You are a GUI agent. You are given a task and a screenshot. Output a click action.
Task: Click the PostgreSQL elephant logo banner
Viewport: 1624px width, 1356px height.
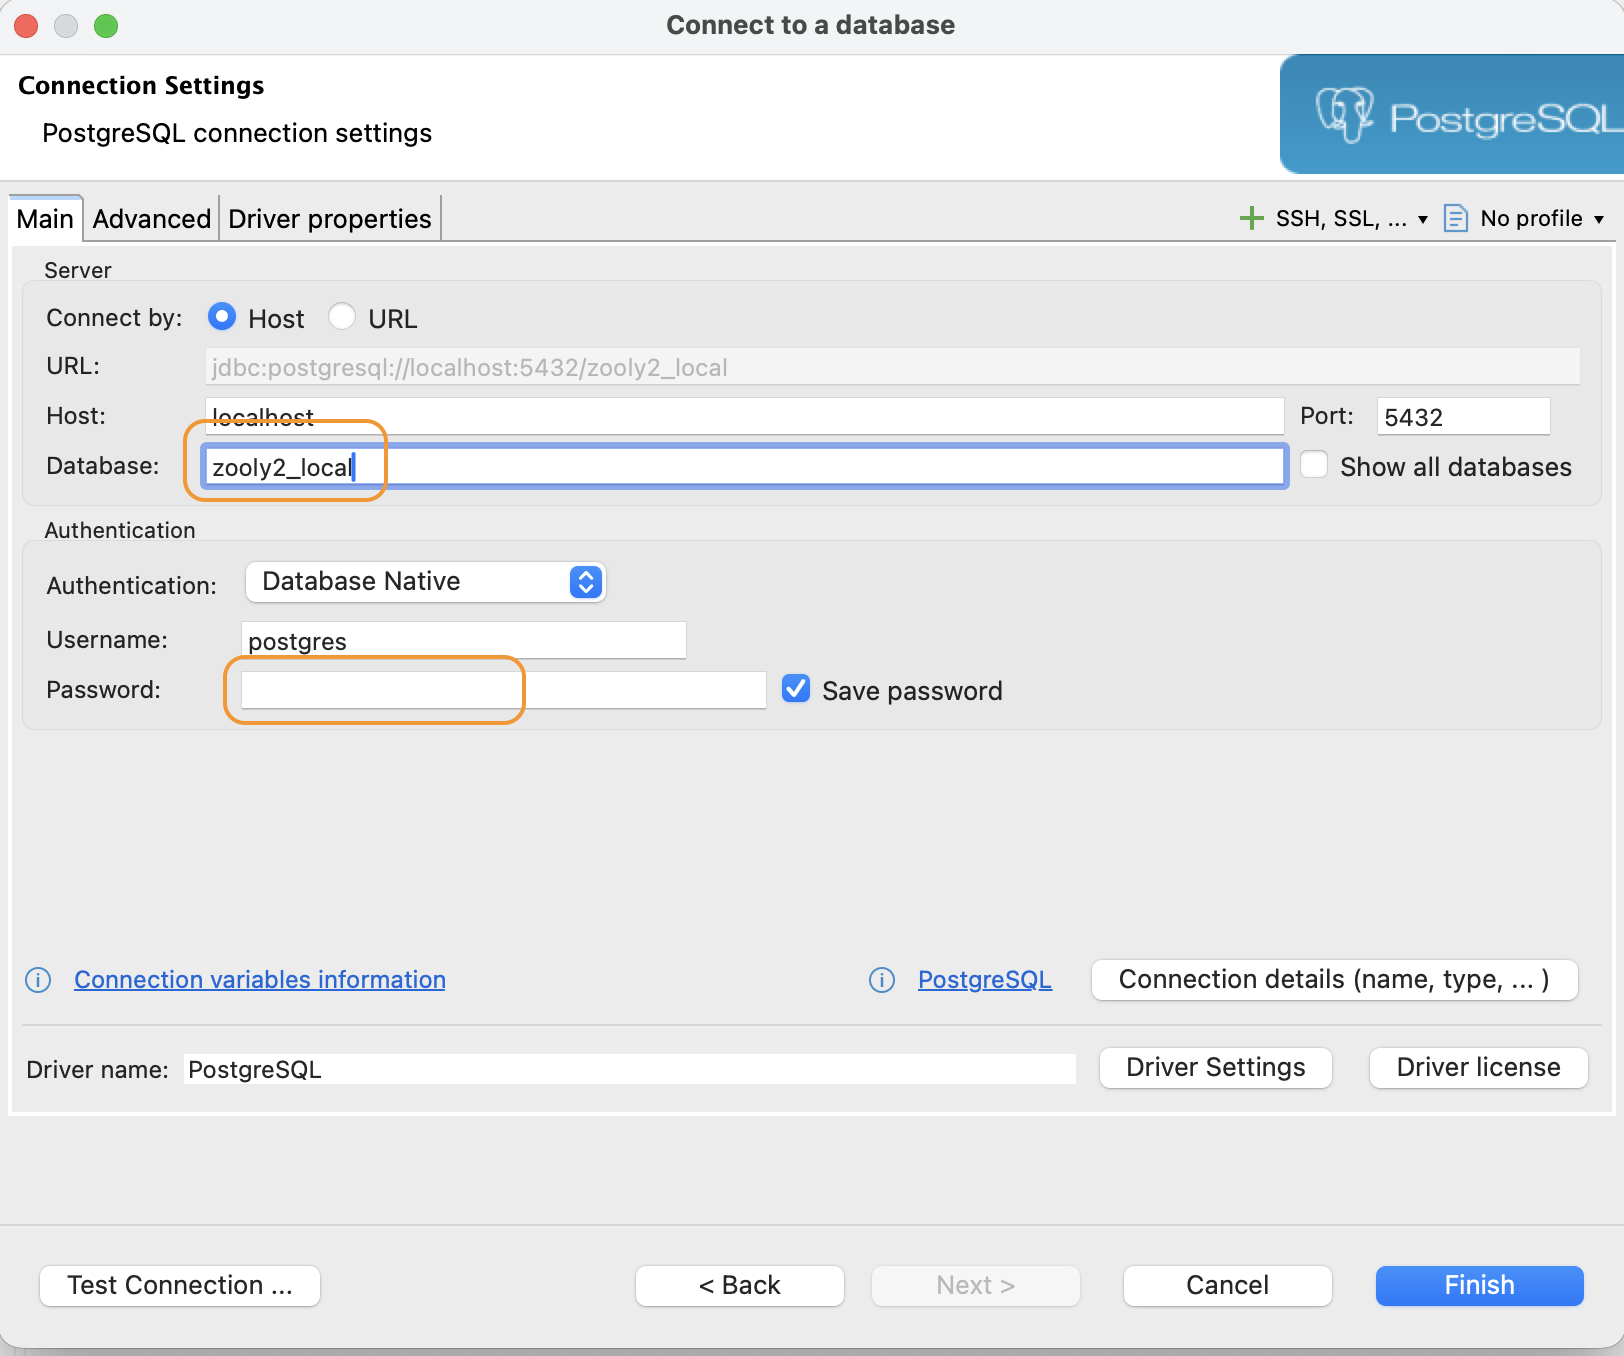[1451, 115]
